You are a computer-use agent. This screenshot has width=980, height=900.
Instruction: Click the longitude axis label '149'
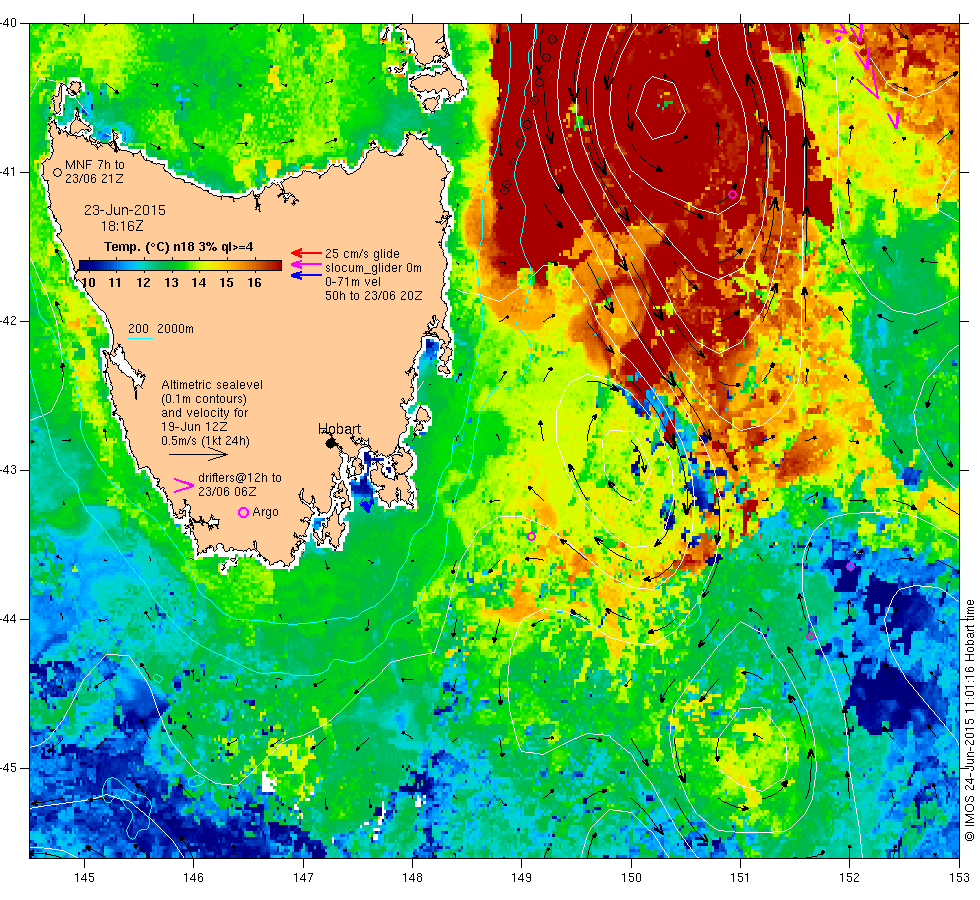[x=521, y=878]
